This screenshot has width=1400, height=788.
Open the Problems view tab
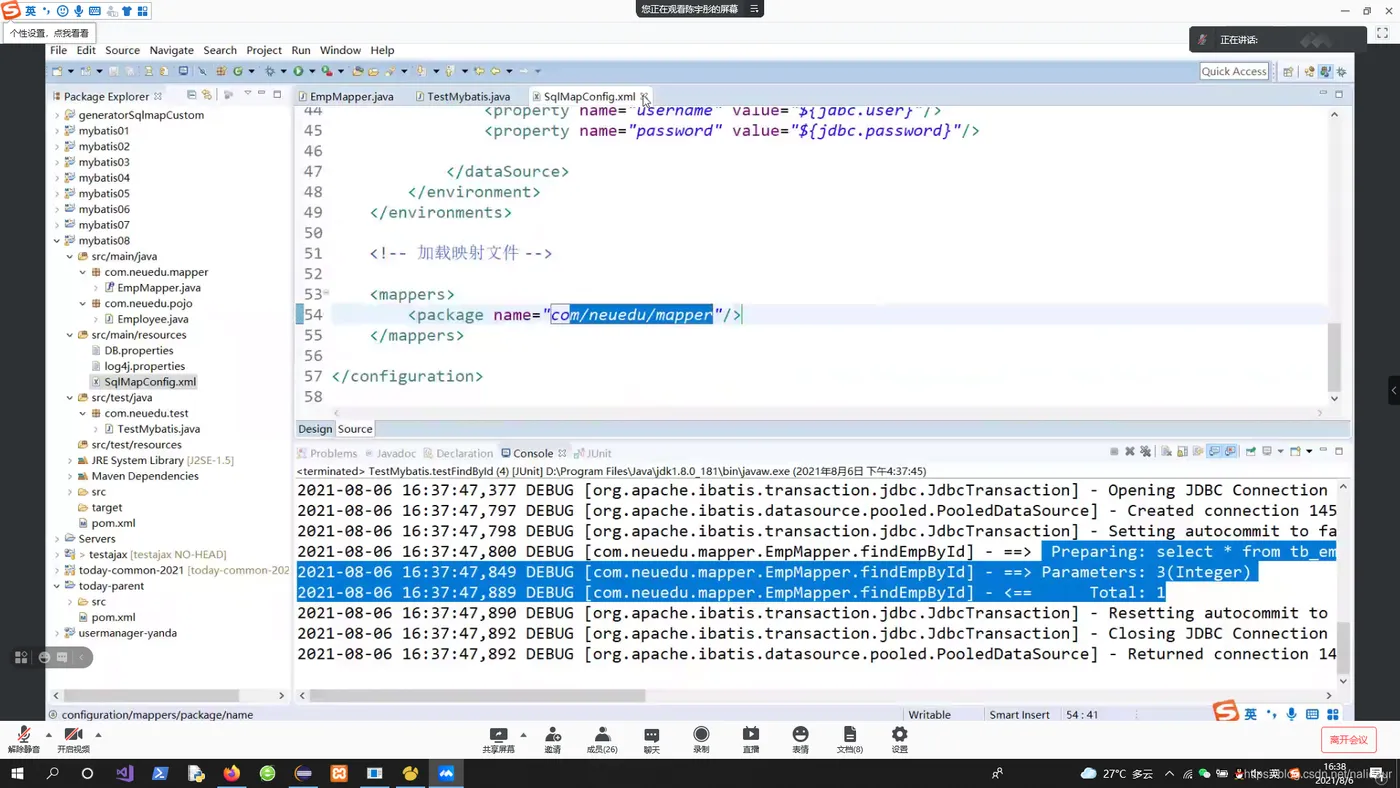tap(328, 453)
